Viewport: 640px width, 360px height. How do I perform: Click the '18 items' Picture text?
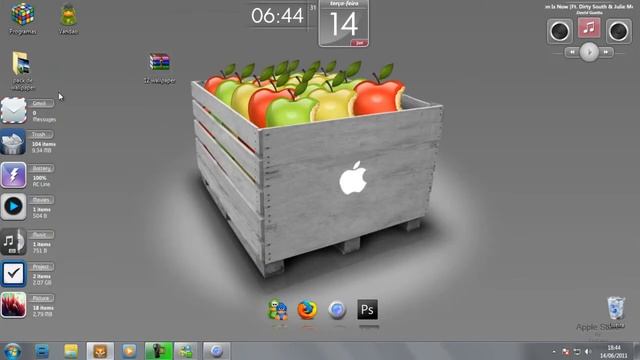point(43,308)
